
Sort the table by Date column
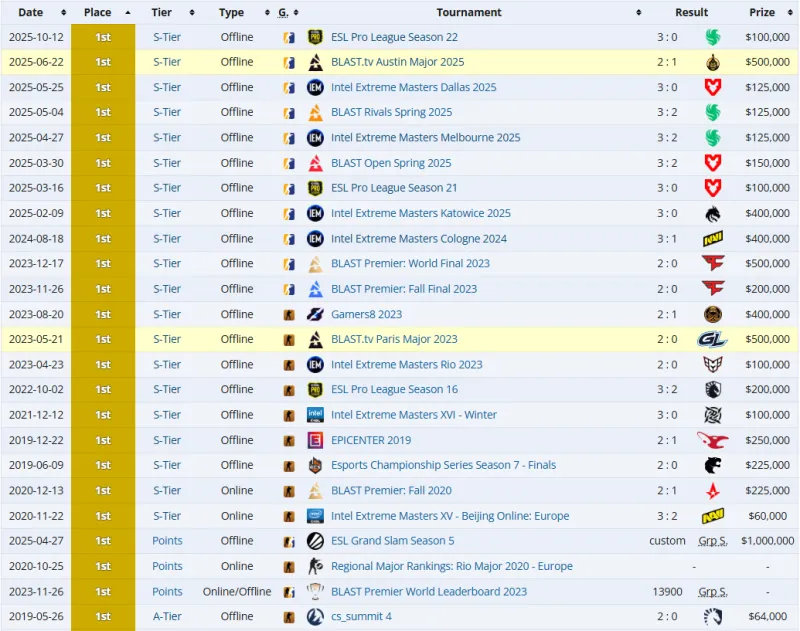[x=36, y=12]
